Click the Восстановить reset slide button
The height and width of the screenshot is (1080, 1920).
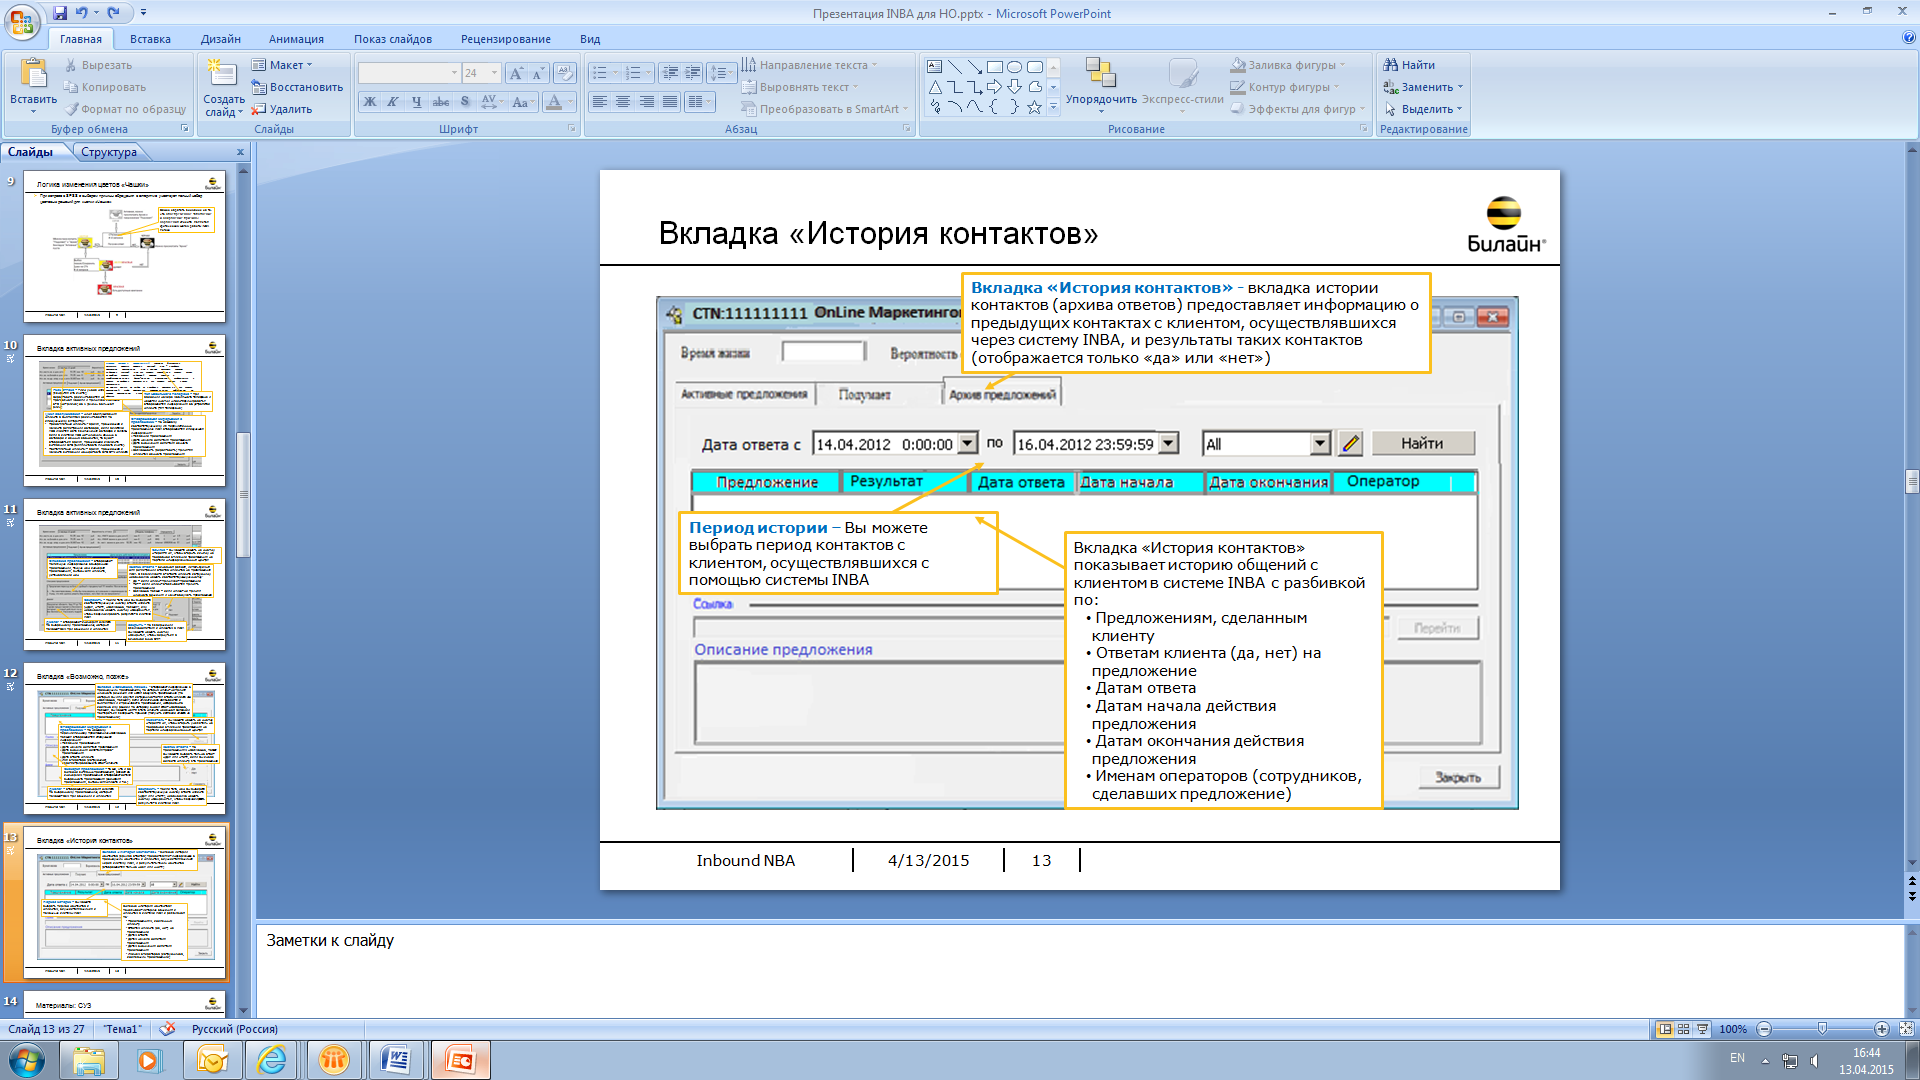point(296,87)
